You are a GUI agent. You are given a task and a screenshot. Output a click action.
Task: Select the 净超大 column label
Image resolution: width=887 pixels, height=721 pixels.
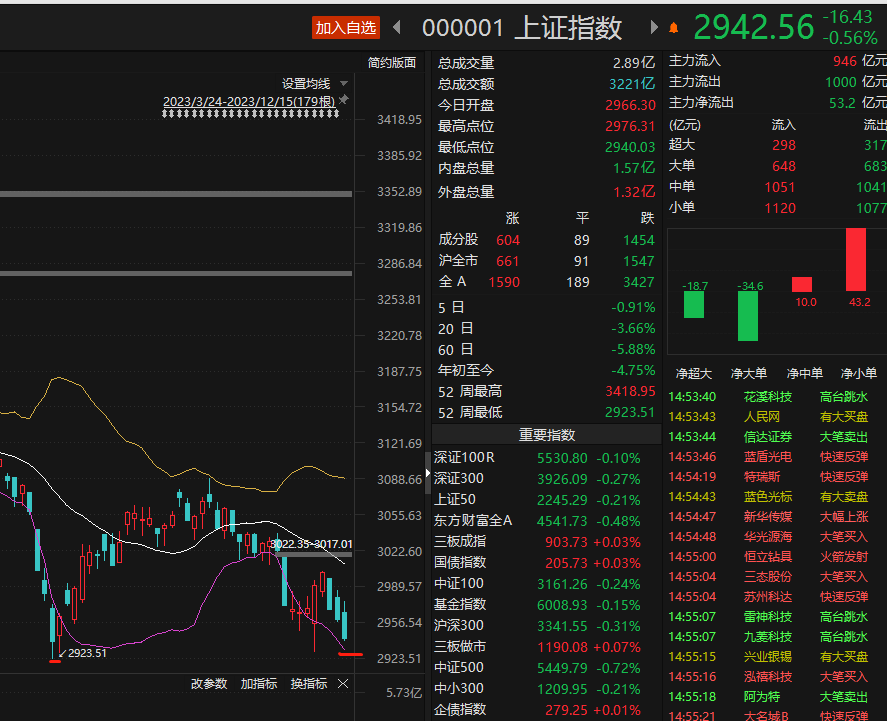pos(694,374)
